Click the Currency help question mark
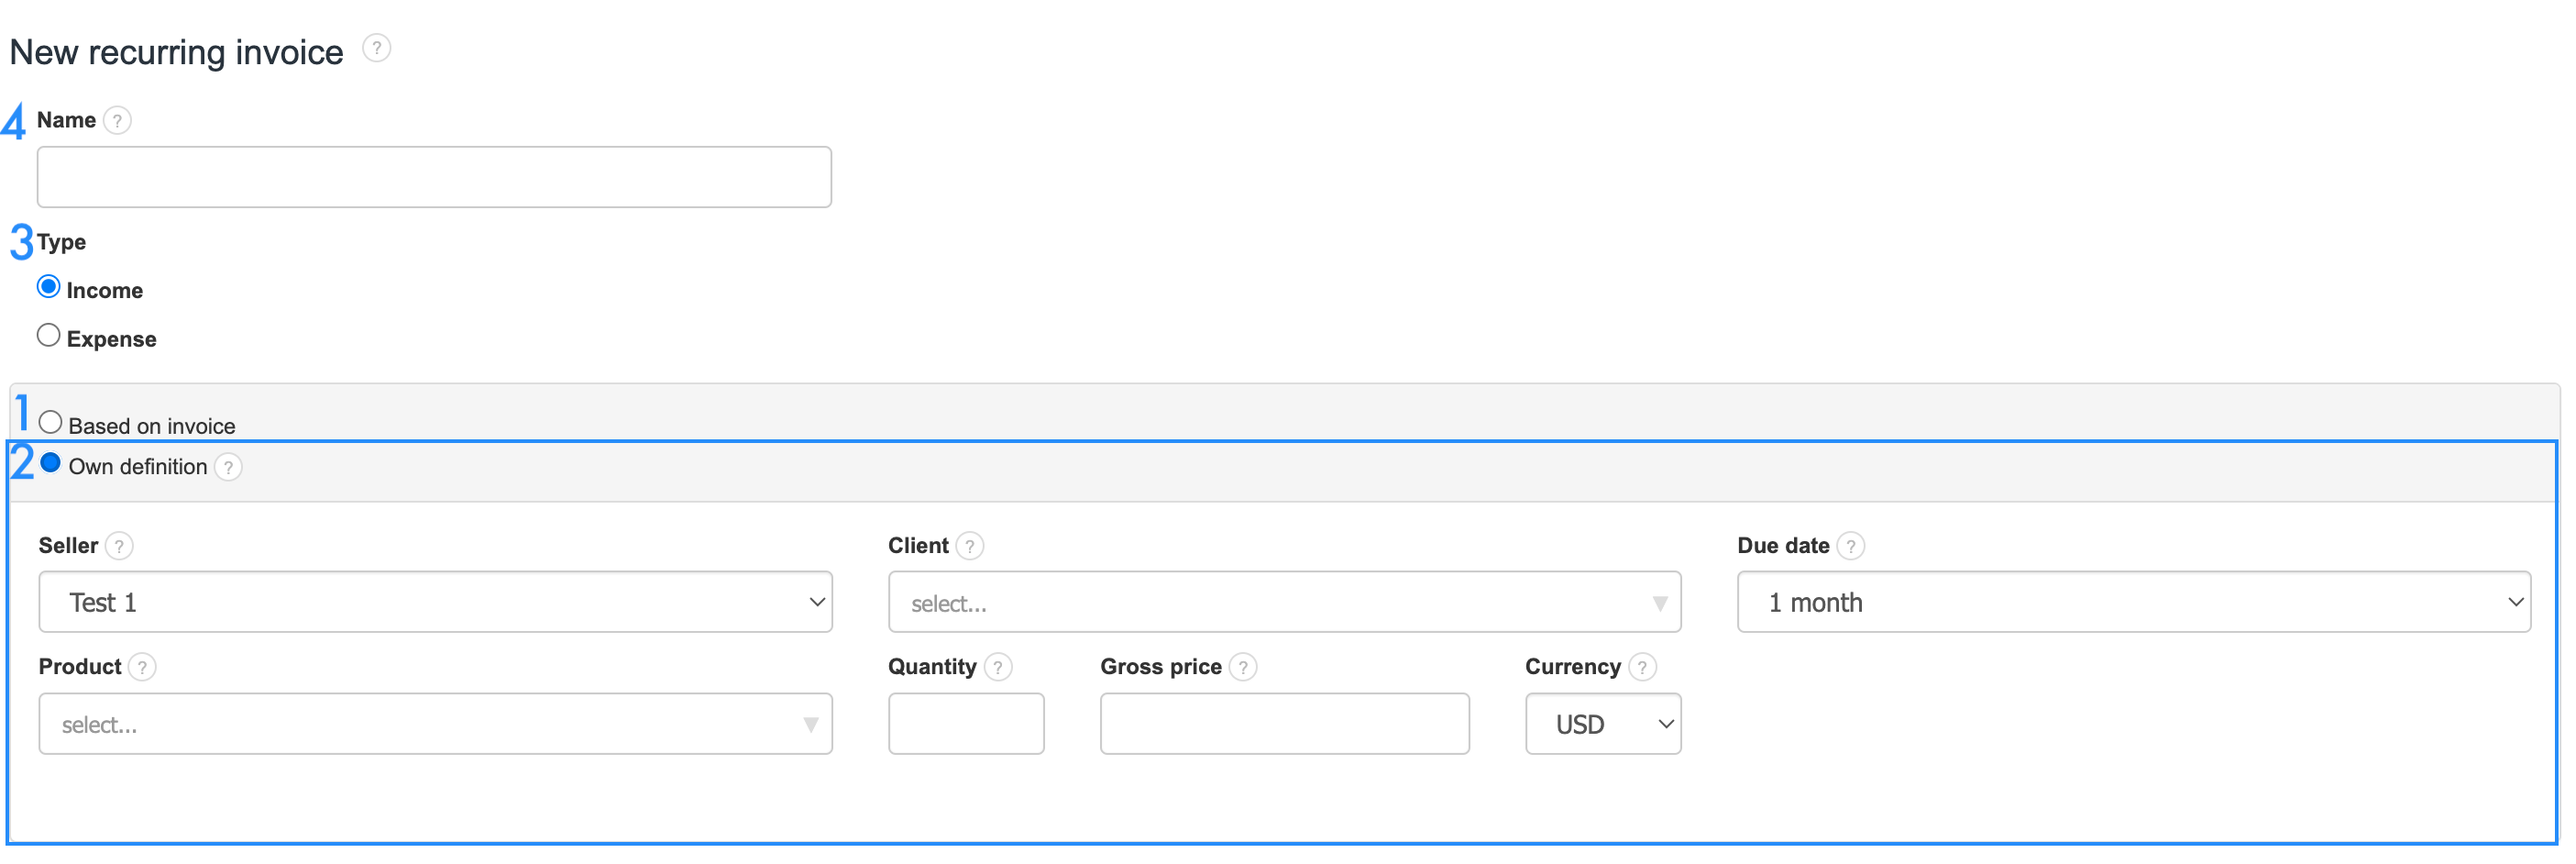This screenshot has width=2576, height=864. pyautogui.click(x=1641, y=667)
